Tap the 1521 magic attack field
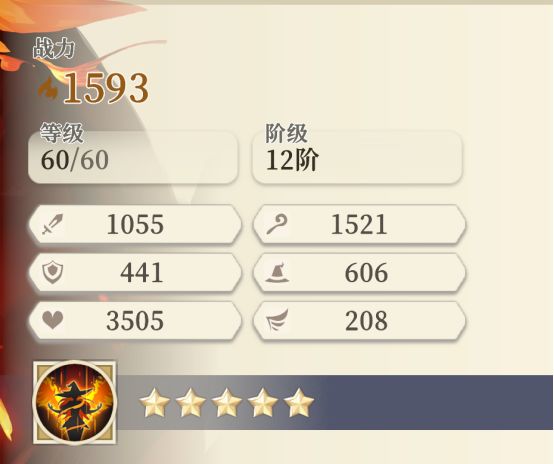This screenshot has width=554, height=464. (359, 224)
